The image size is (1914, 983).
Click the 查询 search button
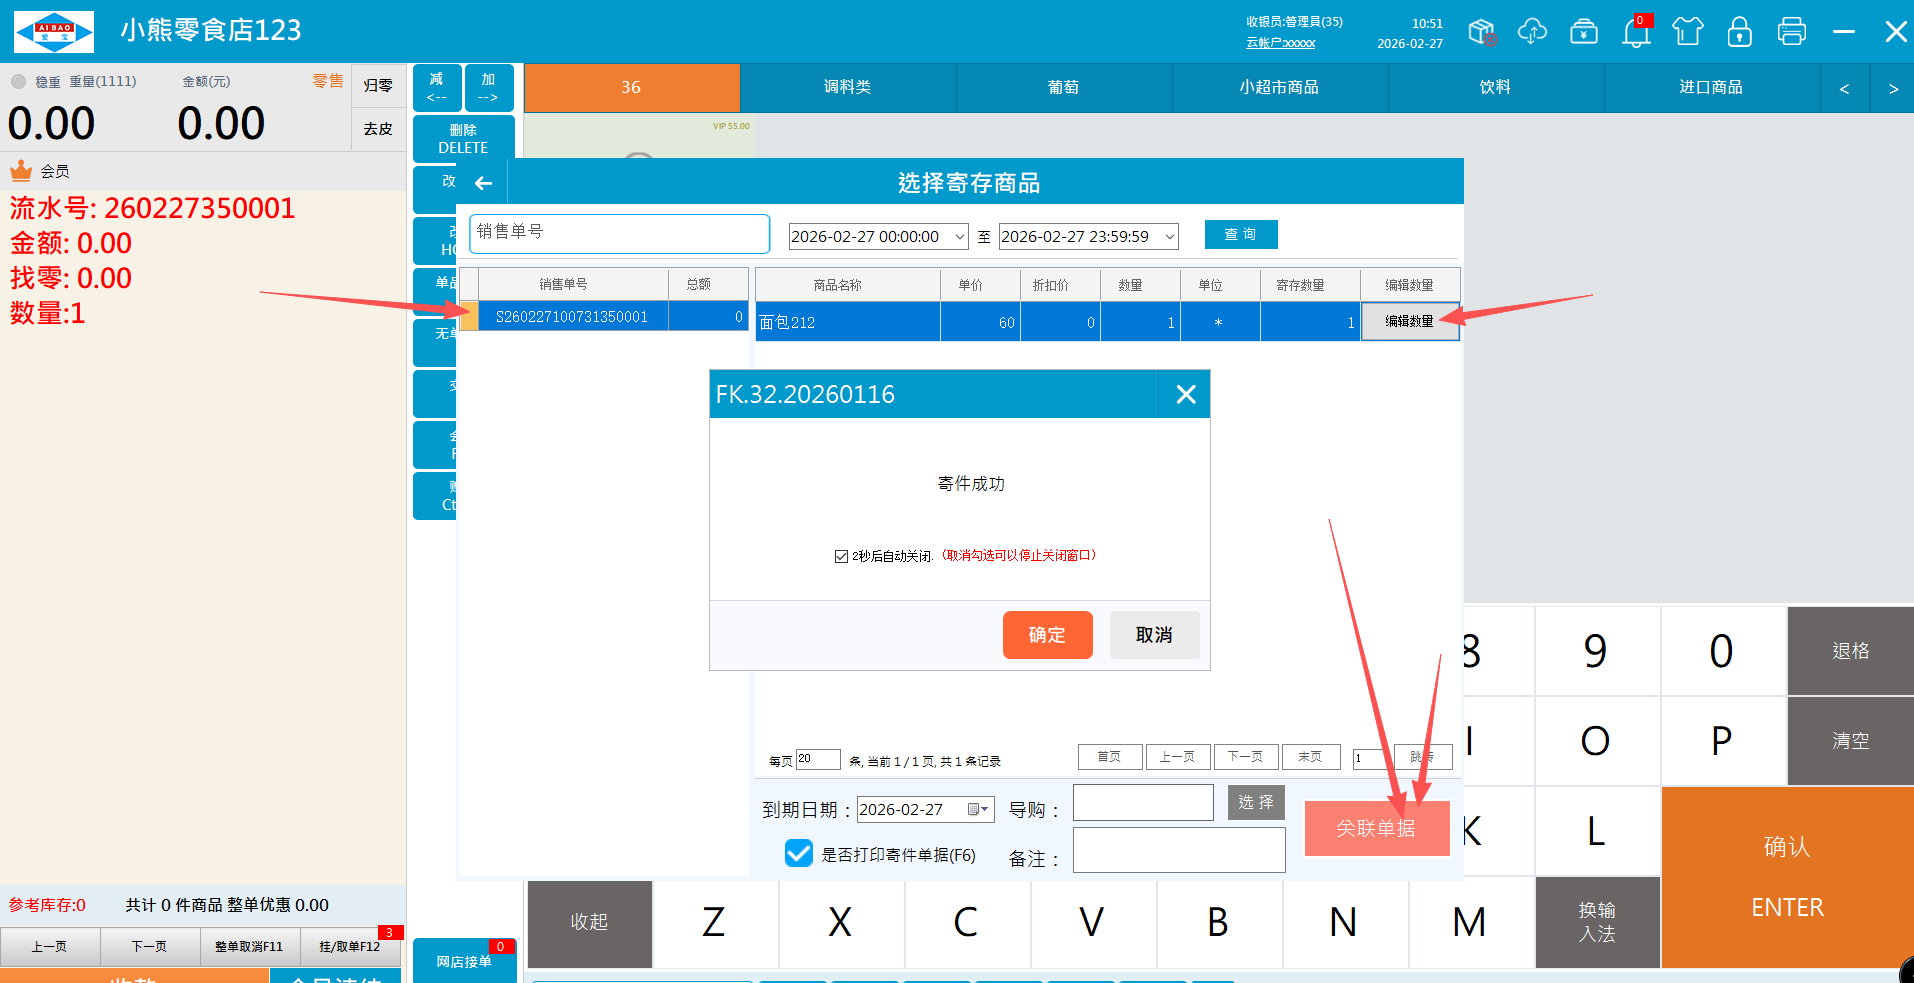click(x=1241, y=234)
